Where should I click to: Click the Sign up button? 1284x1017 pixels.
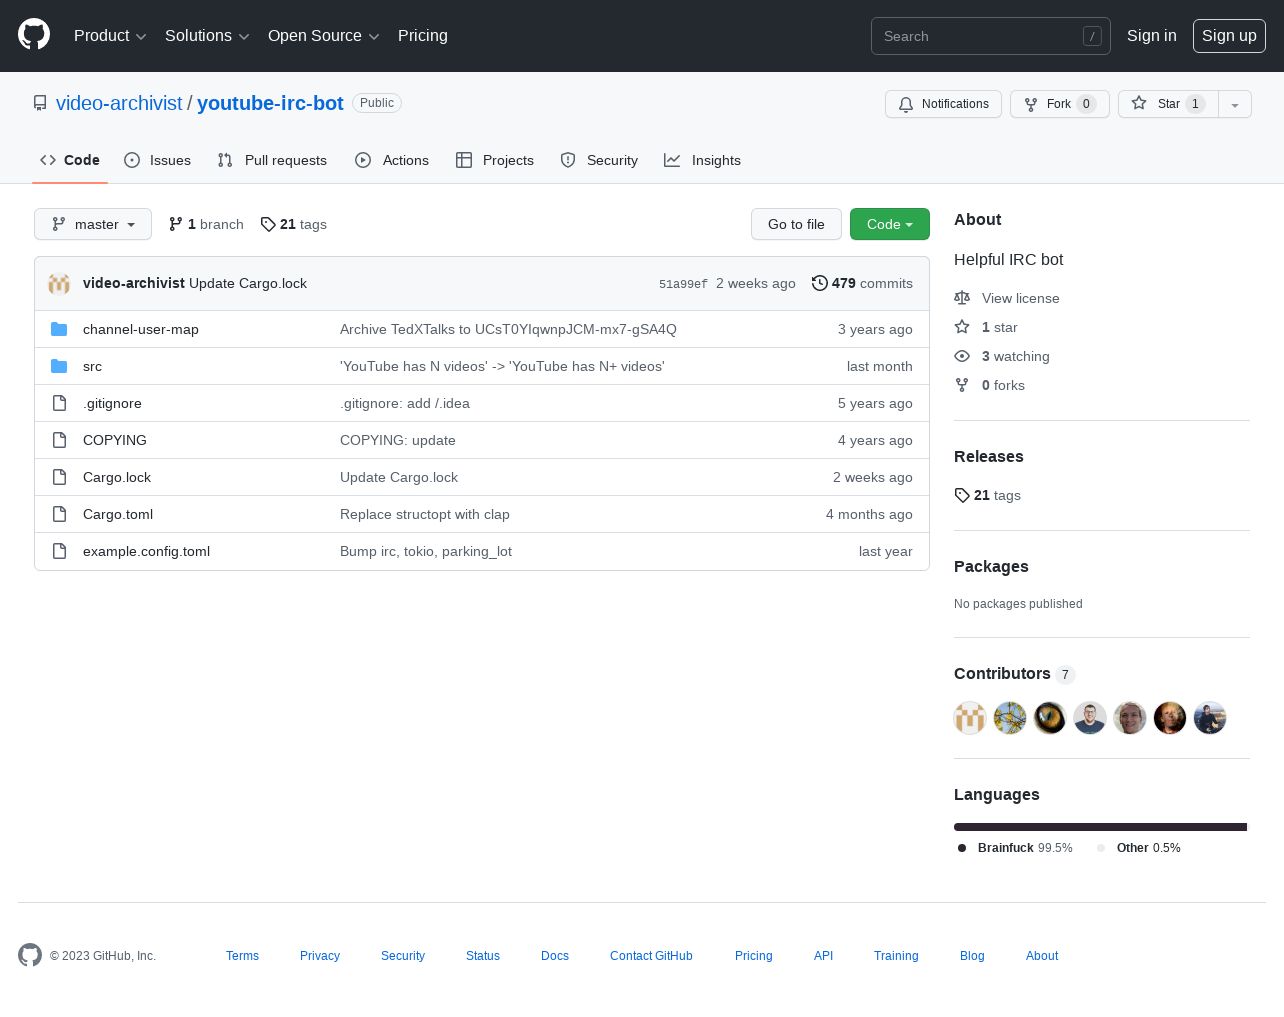coord(1229,36)
